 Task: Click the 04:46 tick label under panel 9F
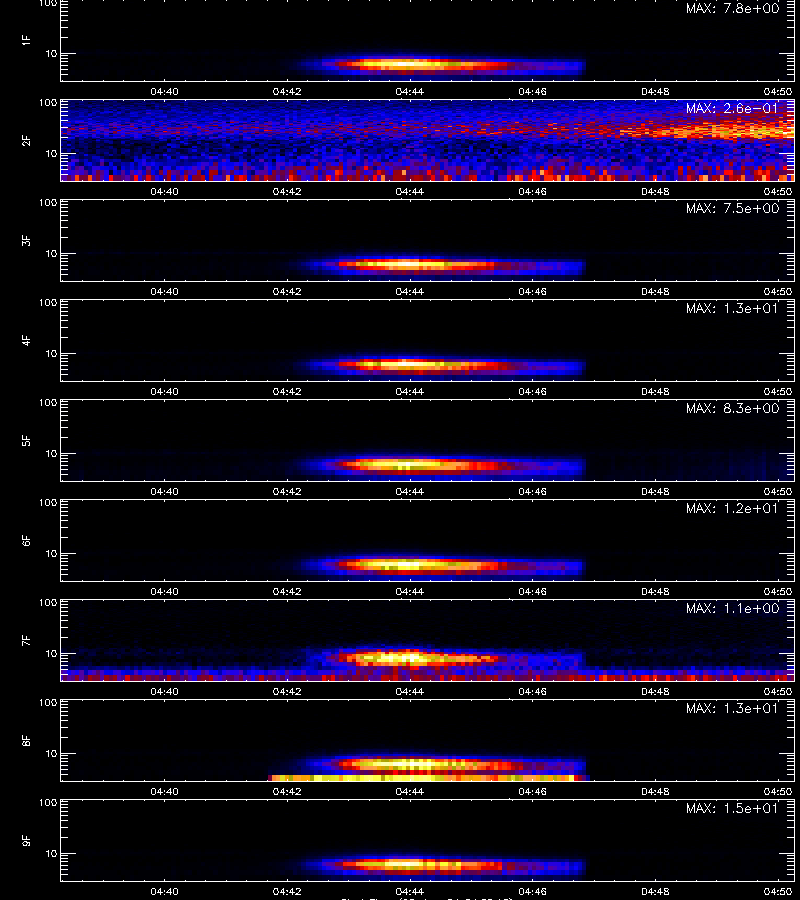(533, 891)
